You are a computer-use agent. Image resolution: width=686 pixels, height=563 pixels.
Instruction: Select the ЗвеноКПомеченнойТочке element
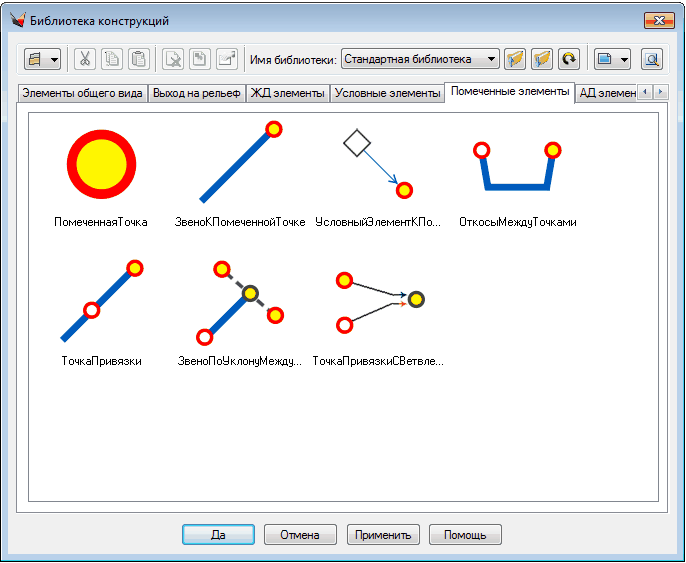pyautogui.click(x=239, y=163)
